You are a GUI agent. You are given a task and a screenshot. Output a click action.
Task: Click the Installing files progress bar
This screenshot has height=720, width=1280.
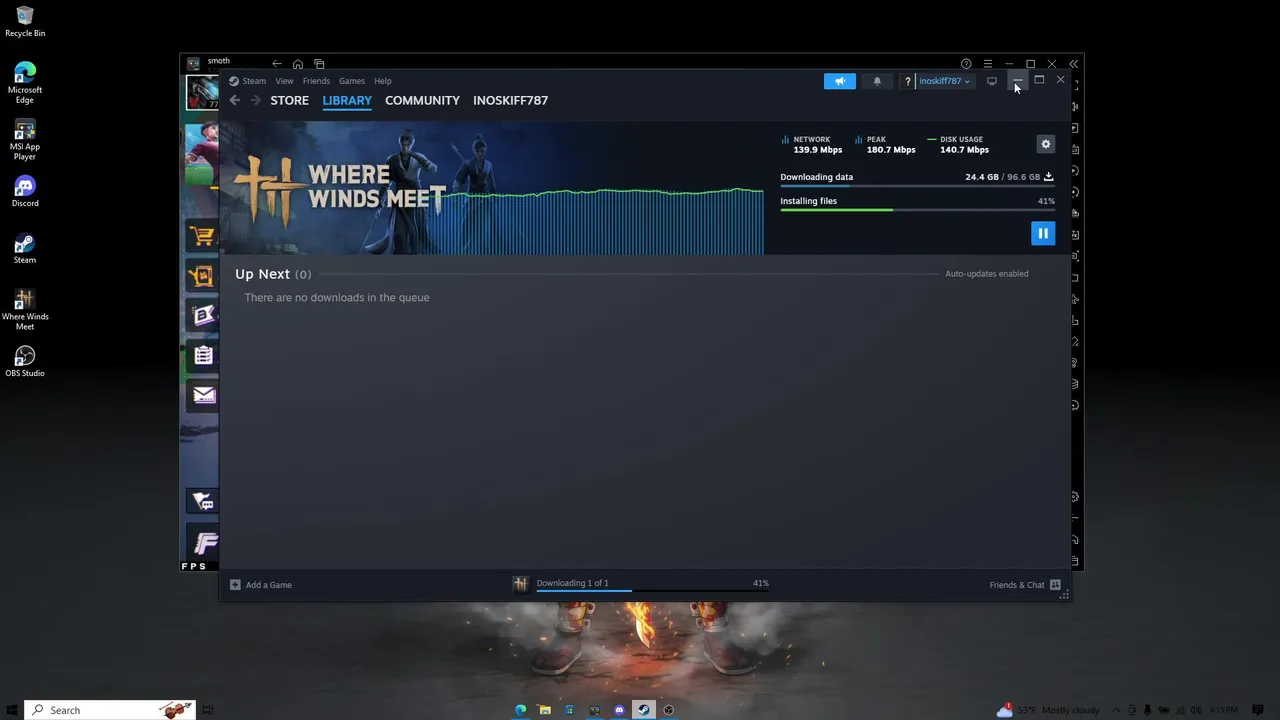(917, 210)
